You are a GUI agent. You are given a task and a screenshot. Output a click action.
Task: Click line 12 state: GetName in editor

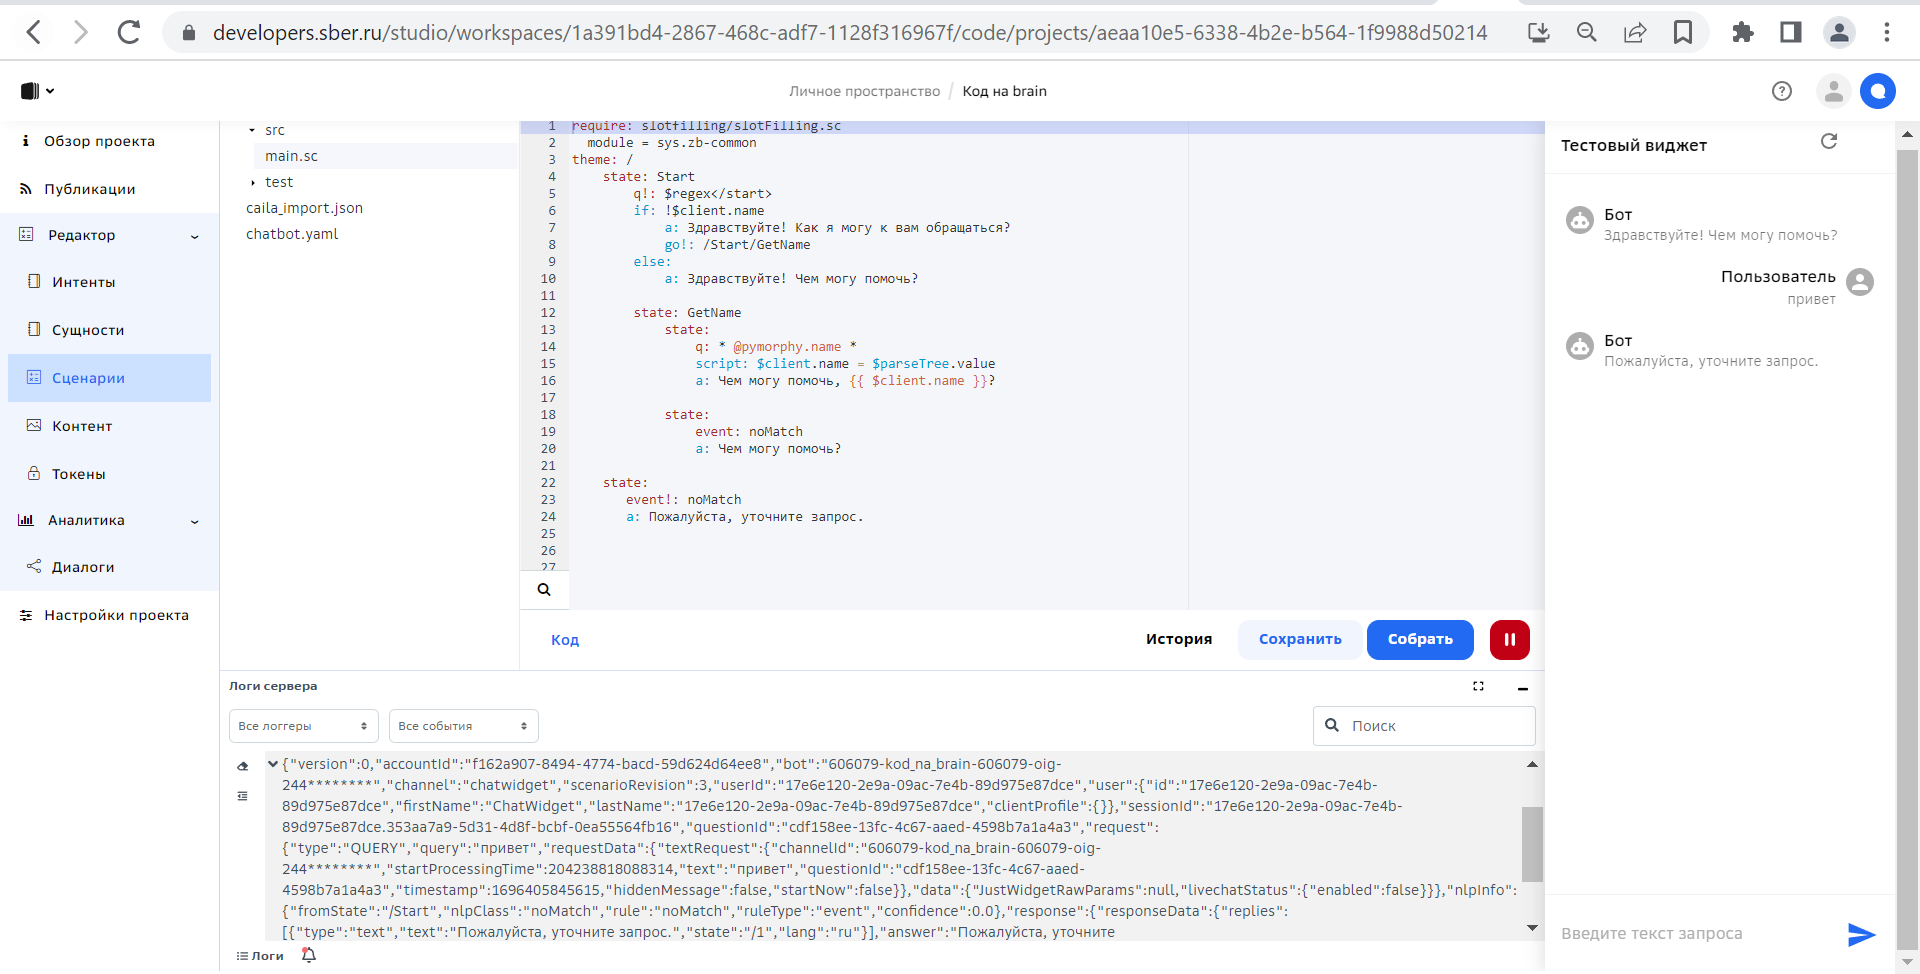tap(687, 313)
